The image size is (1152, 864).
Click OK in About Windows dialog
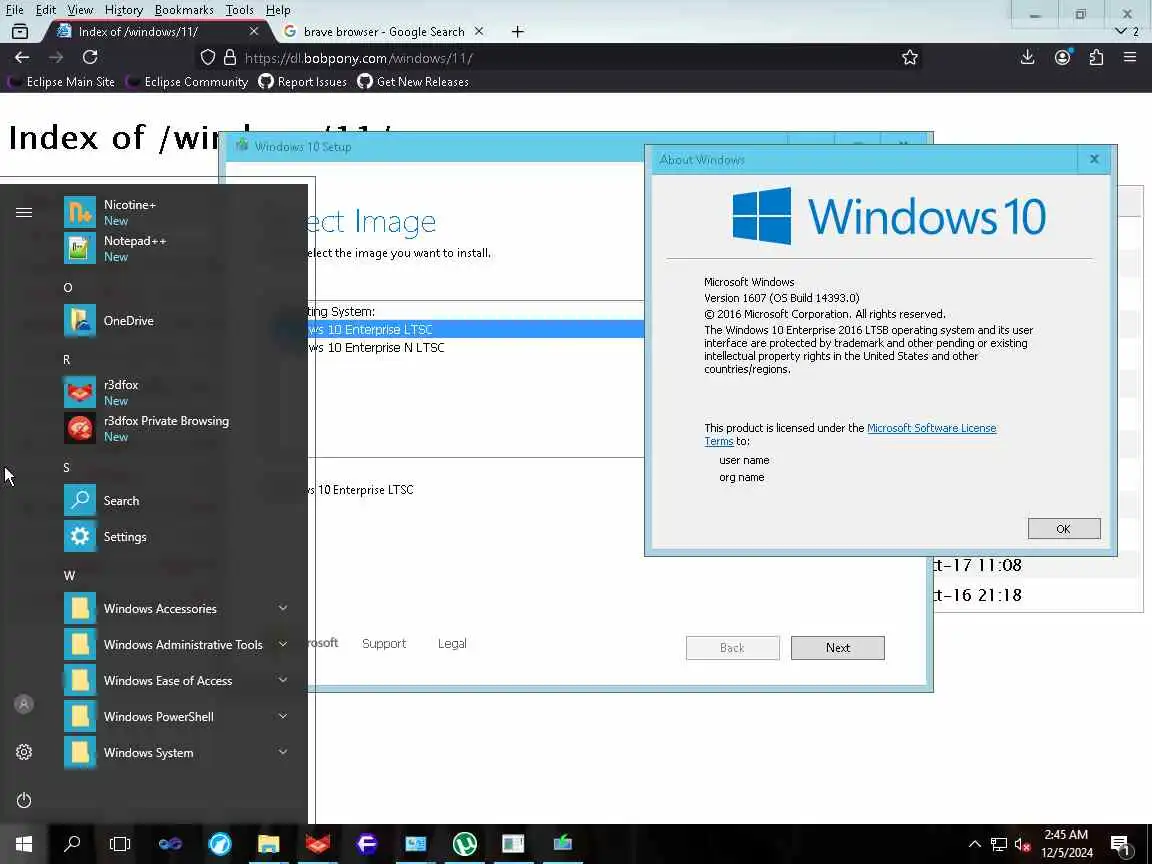tap(1063, 528)
